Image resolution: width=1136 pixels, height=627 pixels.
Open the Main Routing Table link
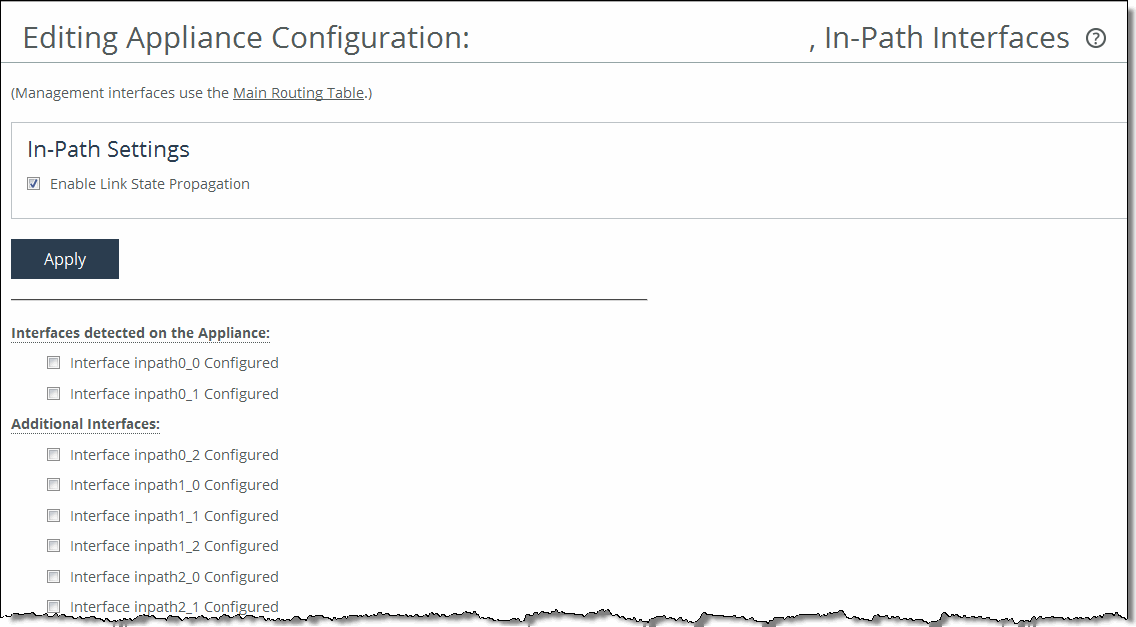click(x=298, y=93)
